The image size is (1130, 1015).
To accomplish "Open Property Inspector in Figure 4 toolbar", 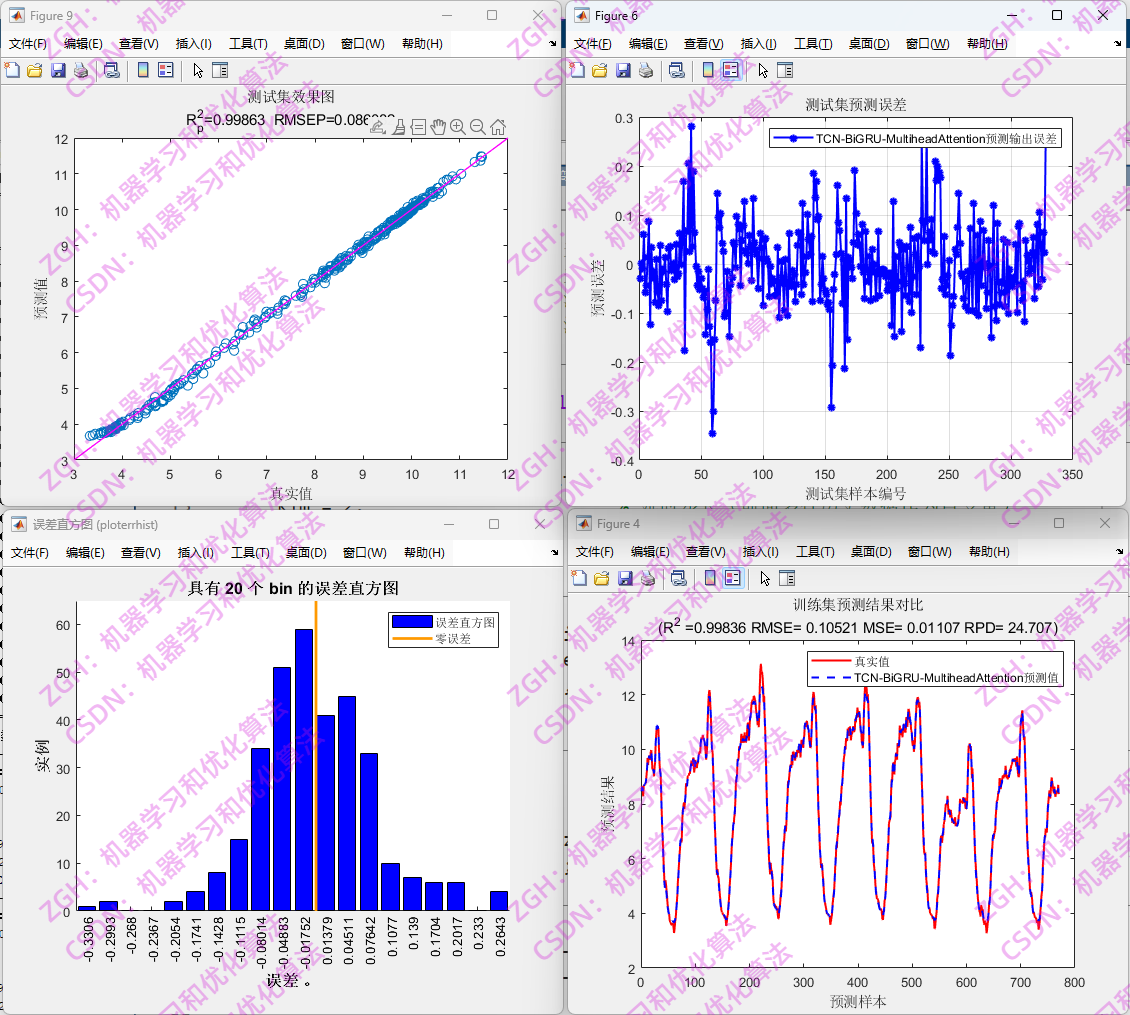I will click(x=787, y=578).
